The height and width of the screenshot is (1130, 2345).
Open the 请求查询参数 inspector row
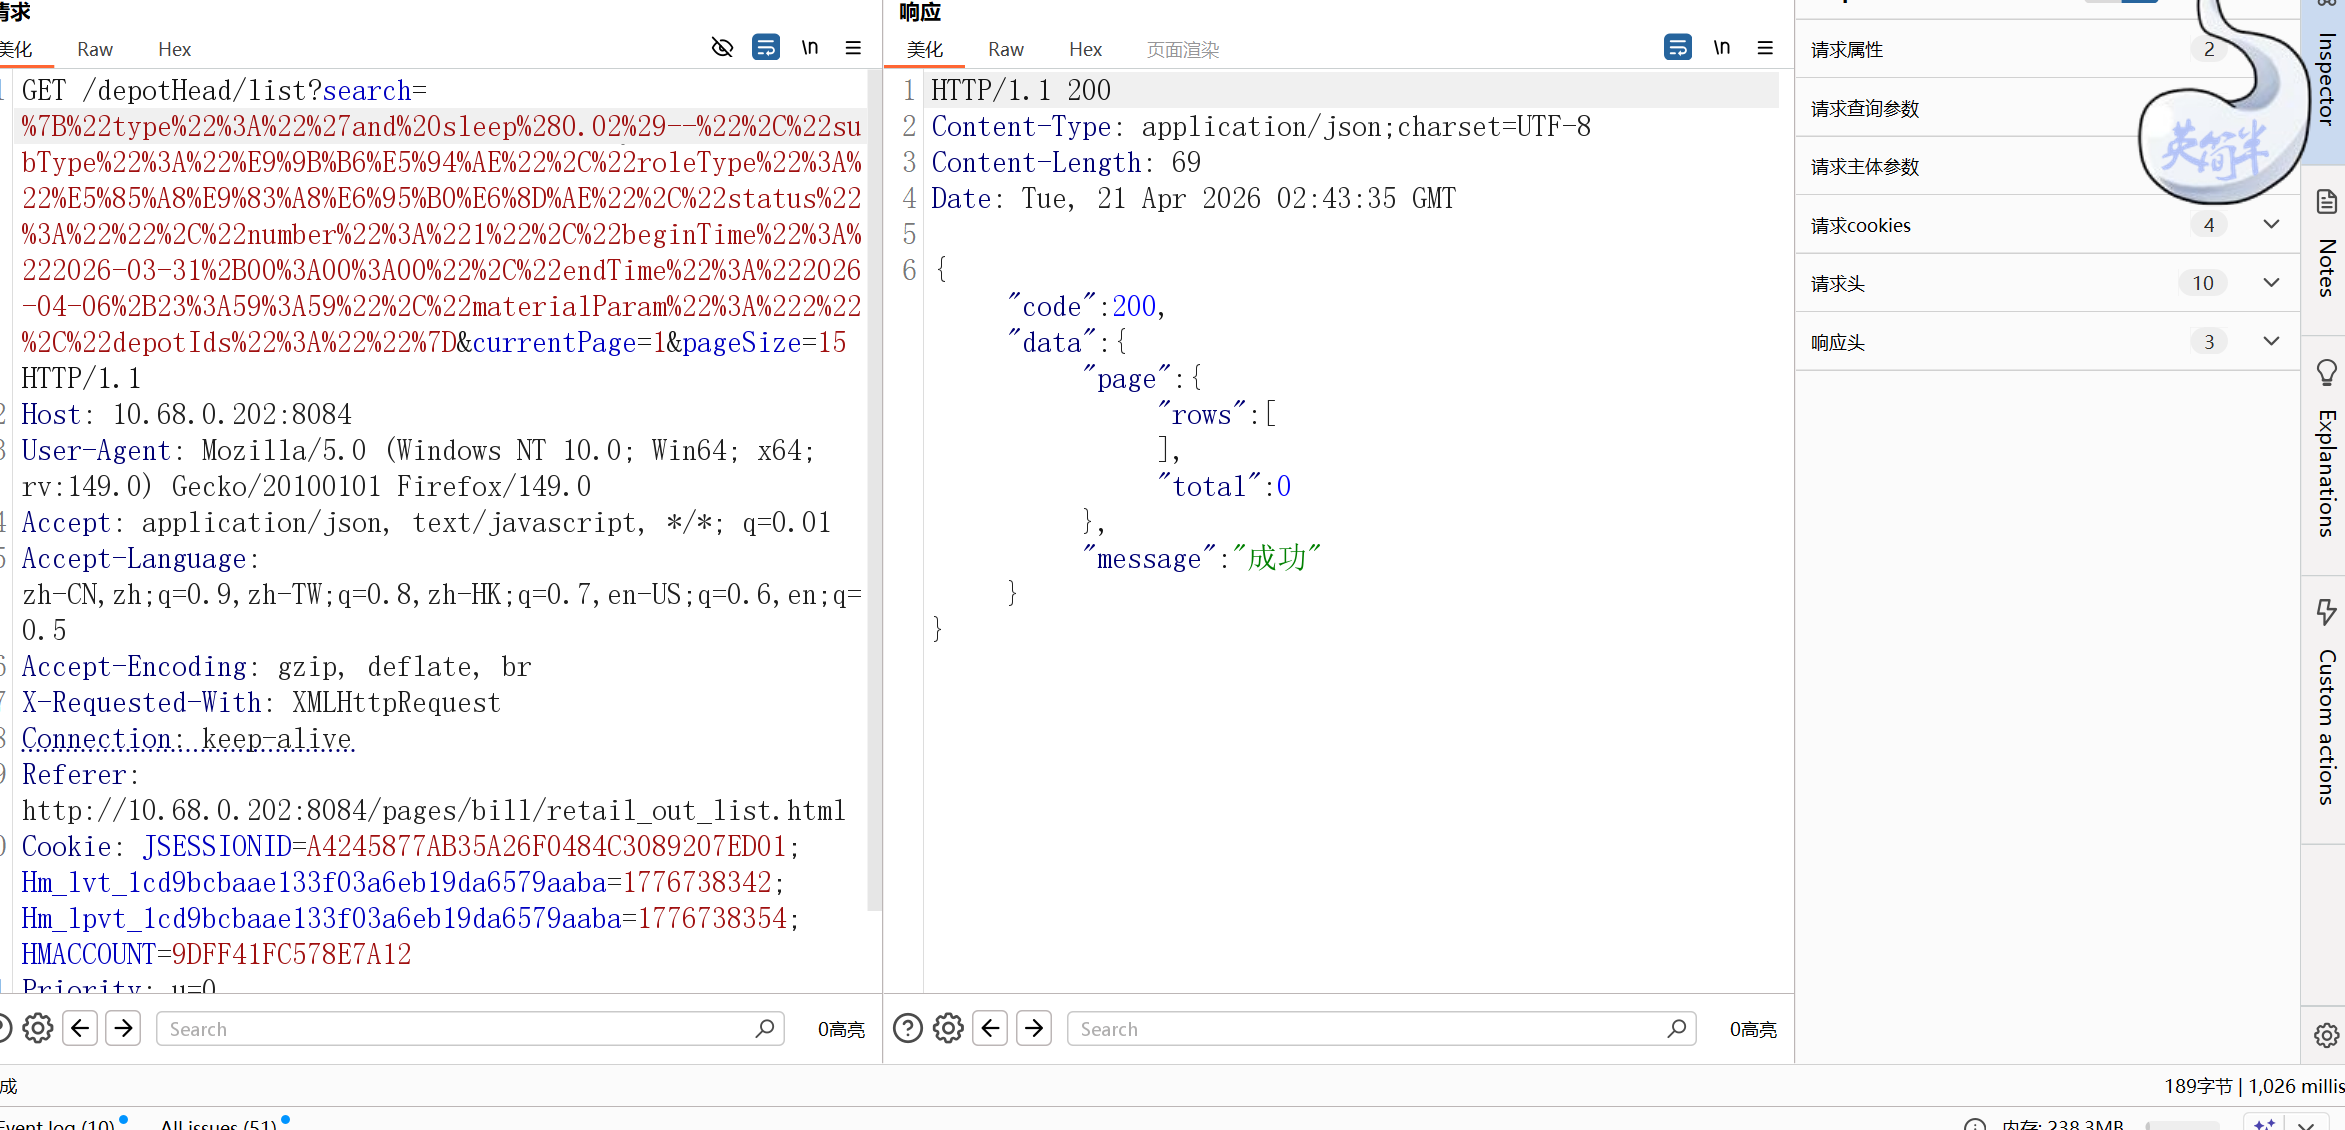pos(2046,108)
